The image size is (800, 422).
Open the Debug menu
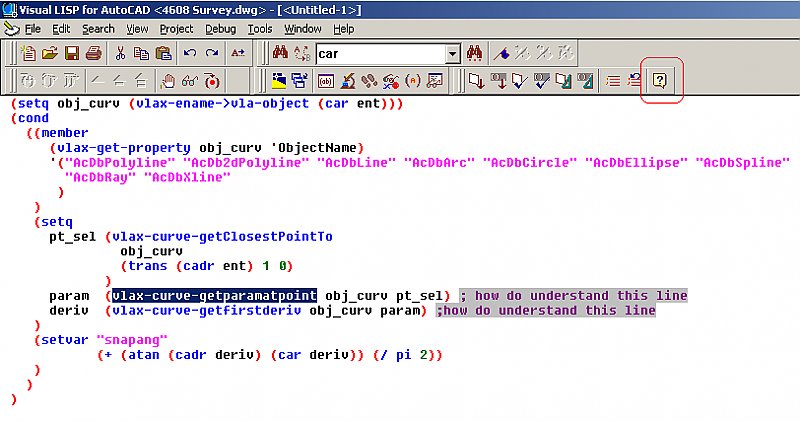(x=220, y=29)
